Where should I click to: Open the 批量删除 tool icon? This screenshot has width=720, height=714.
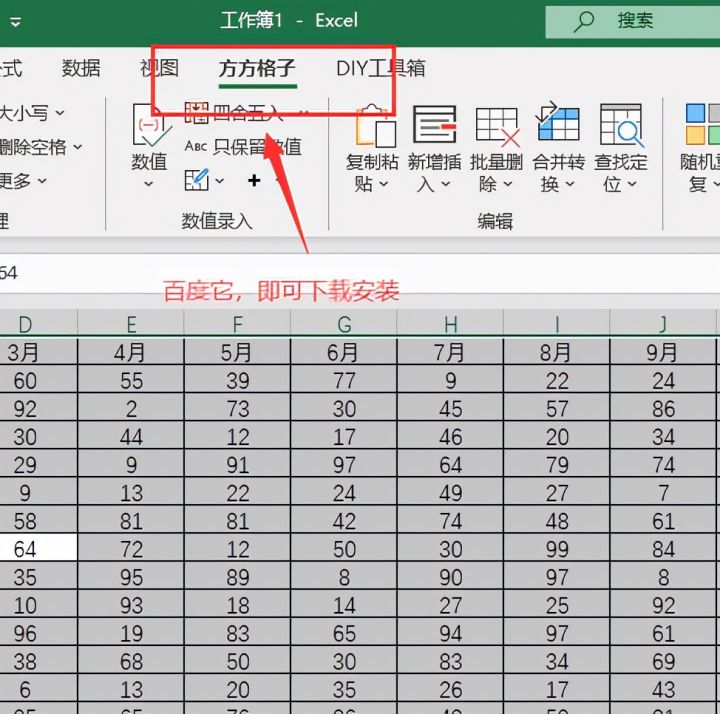click(x=497, y=126)
